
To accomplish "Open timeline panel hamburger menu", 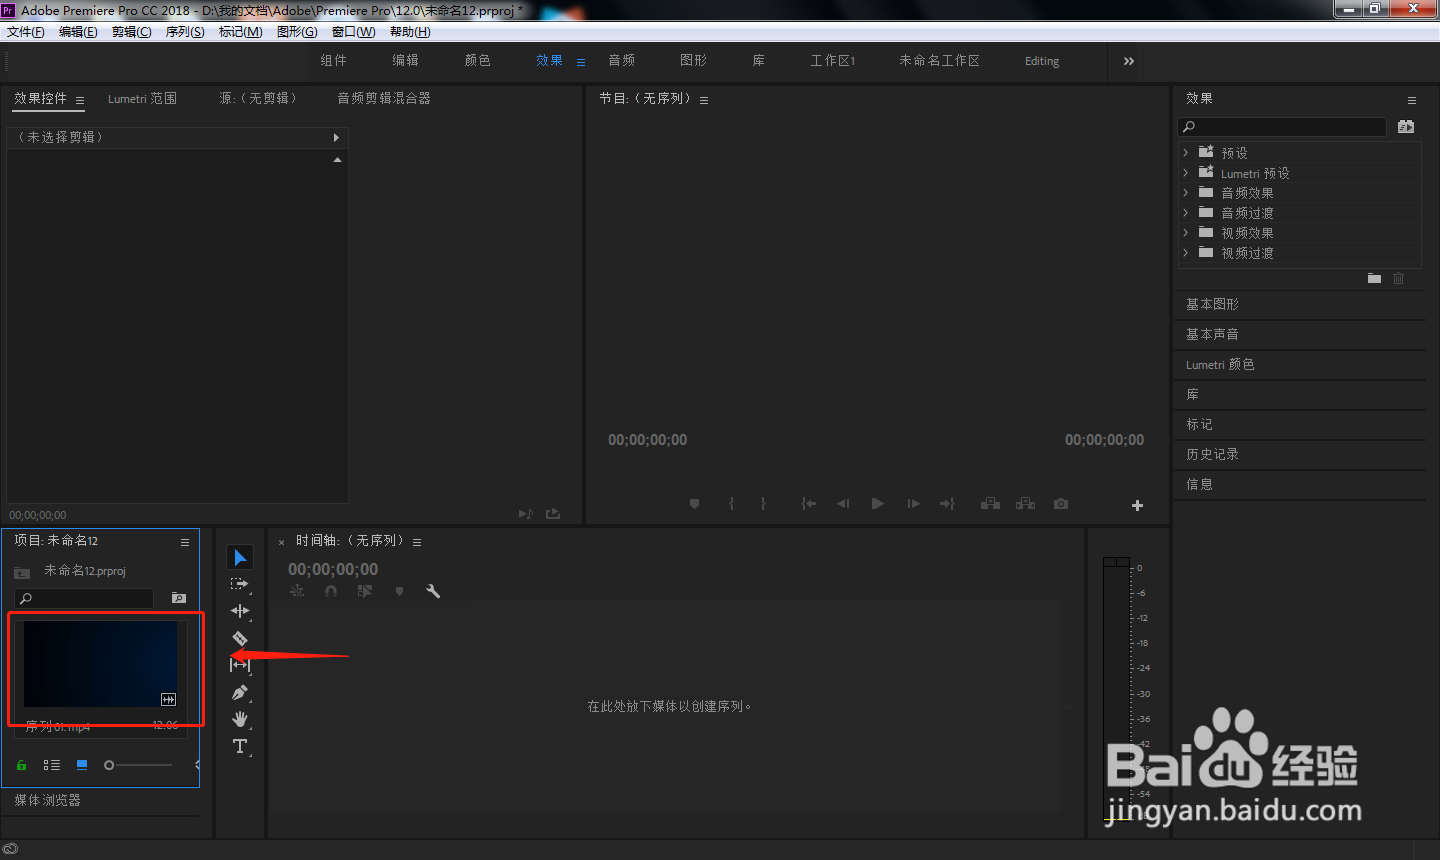I will 417,542.
